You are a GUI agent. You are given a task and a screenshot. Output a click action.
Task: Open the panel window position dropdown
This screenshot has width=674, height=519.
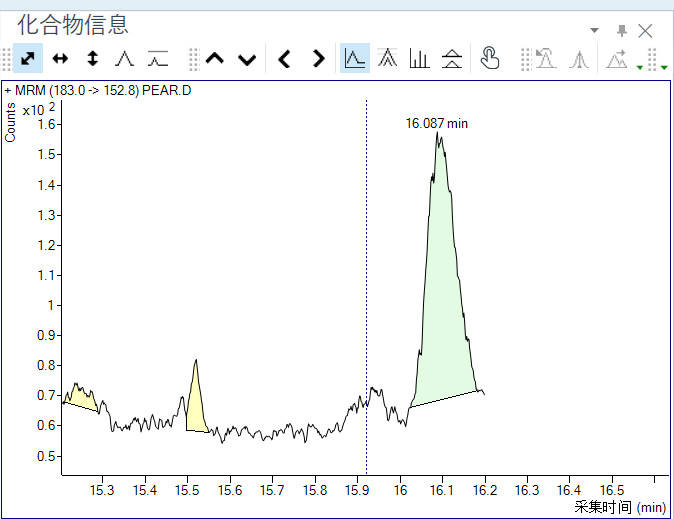pyautogui.click(x=594, y=30)
